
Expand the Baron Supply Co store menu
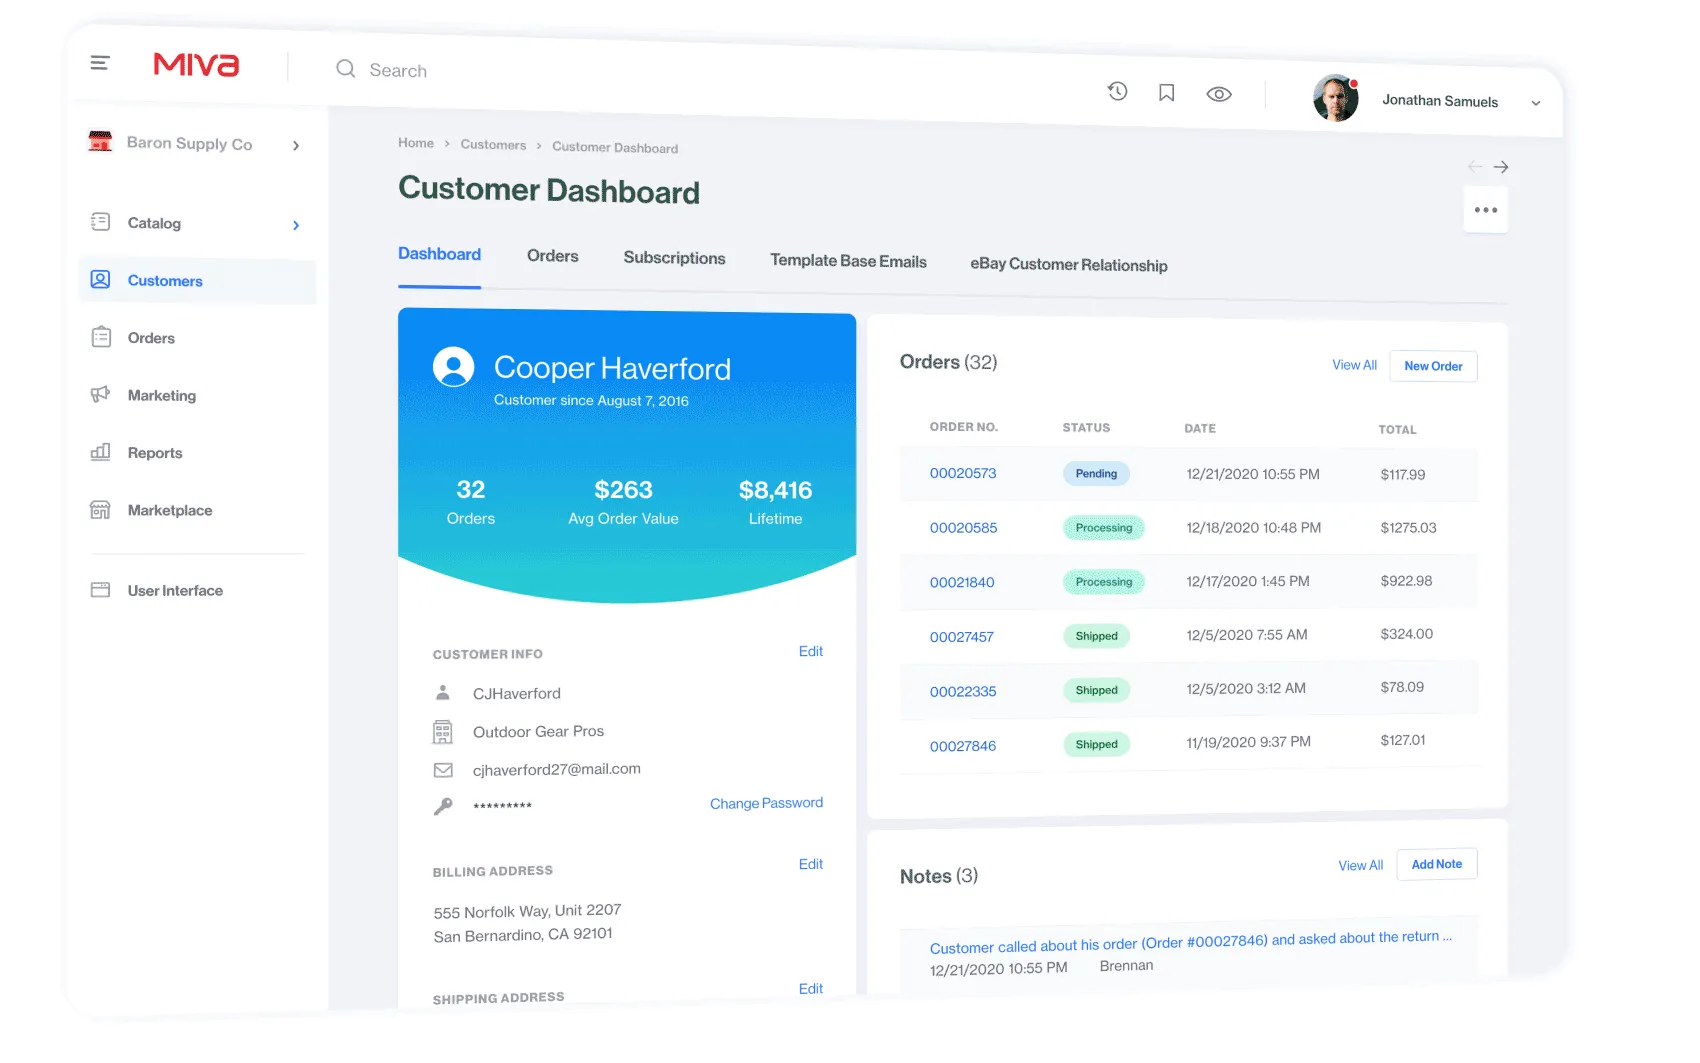tap(296, 144)
